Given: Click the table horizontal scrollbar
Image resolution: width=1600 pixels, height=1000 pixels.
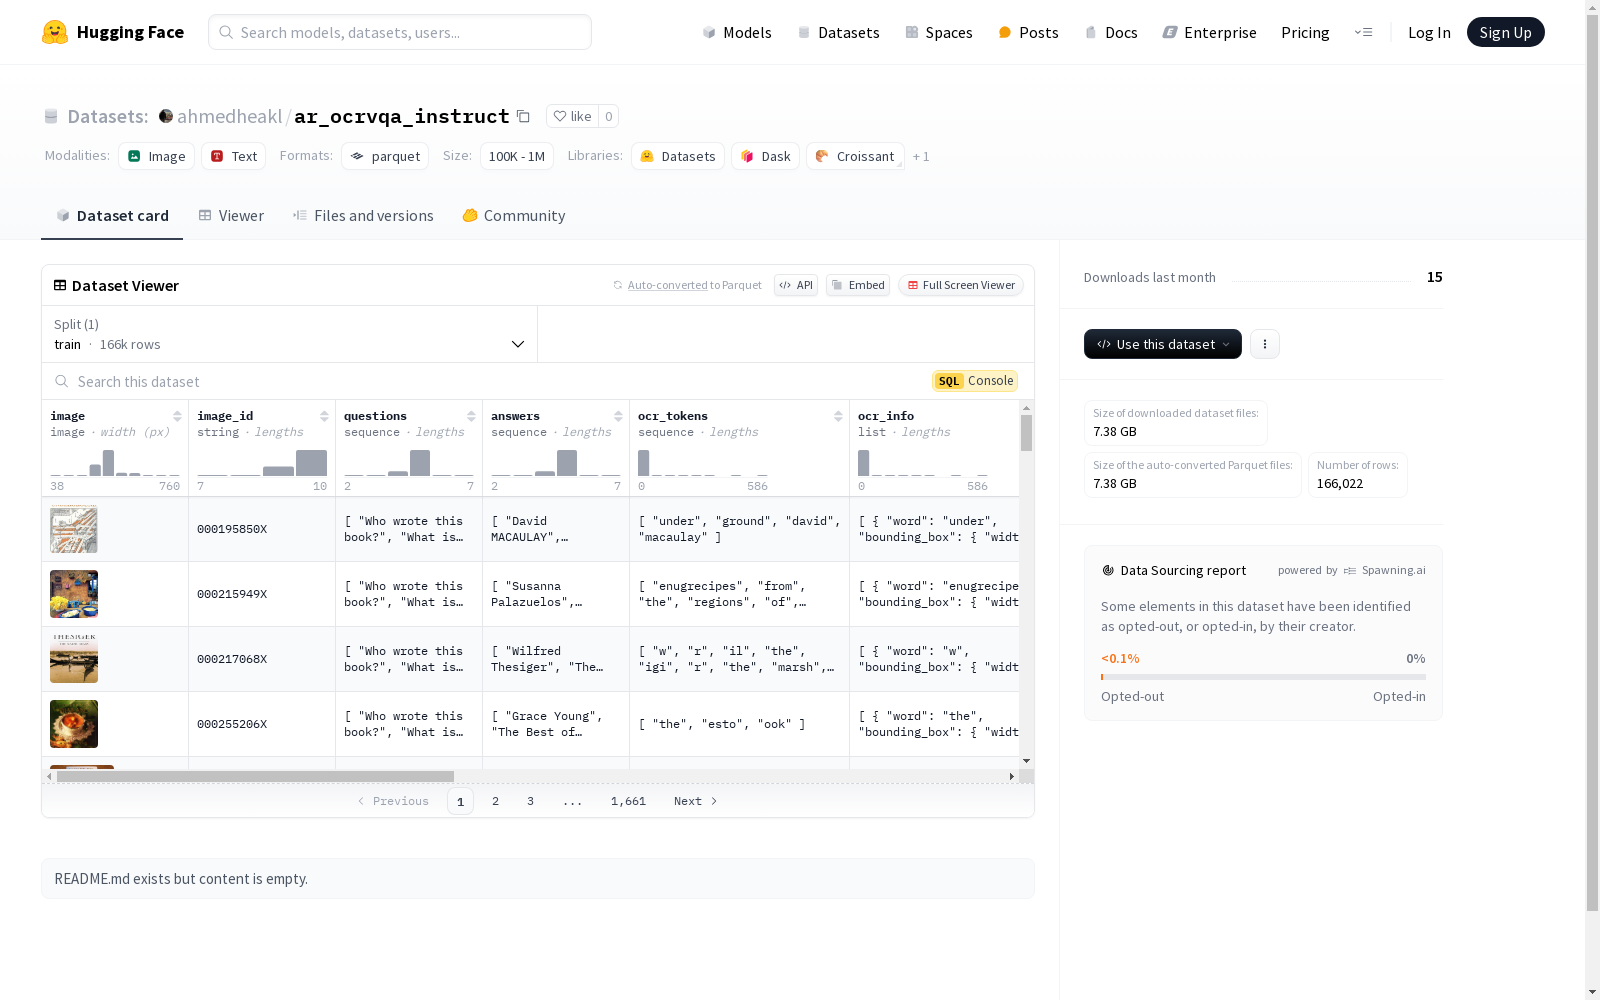Looking at the screenshot, I should point(255,776).
